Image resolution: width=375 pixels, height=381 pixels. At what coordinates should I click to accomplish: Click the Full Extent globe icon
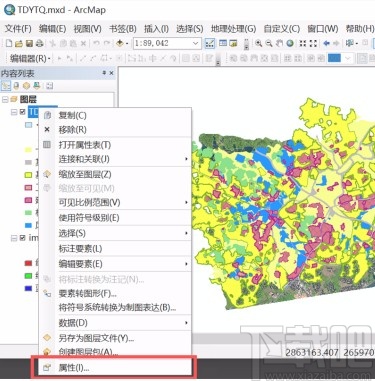click(290, 43)
